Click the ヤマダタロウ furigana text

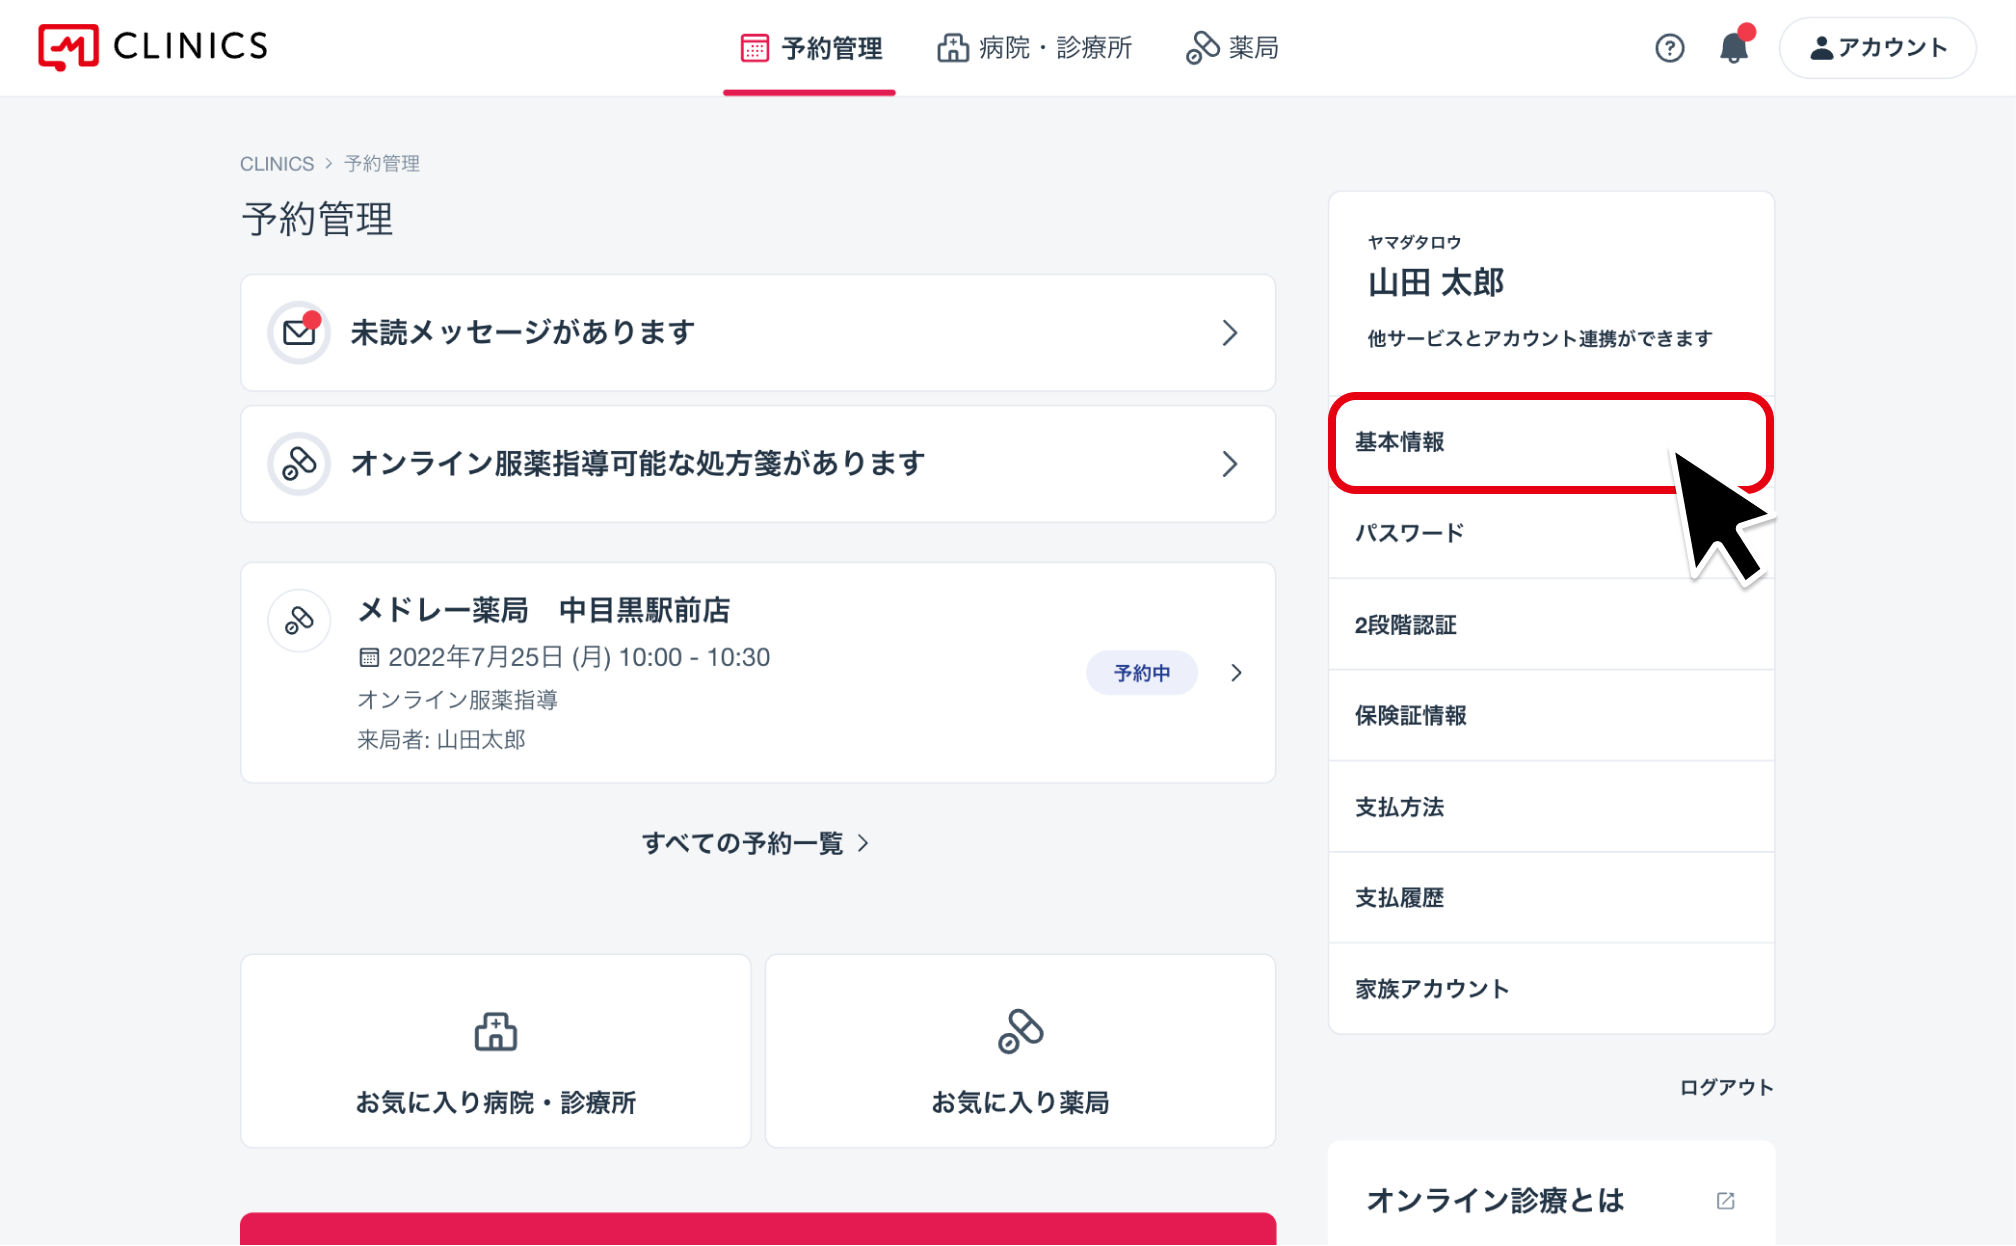coord(1414,242)
